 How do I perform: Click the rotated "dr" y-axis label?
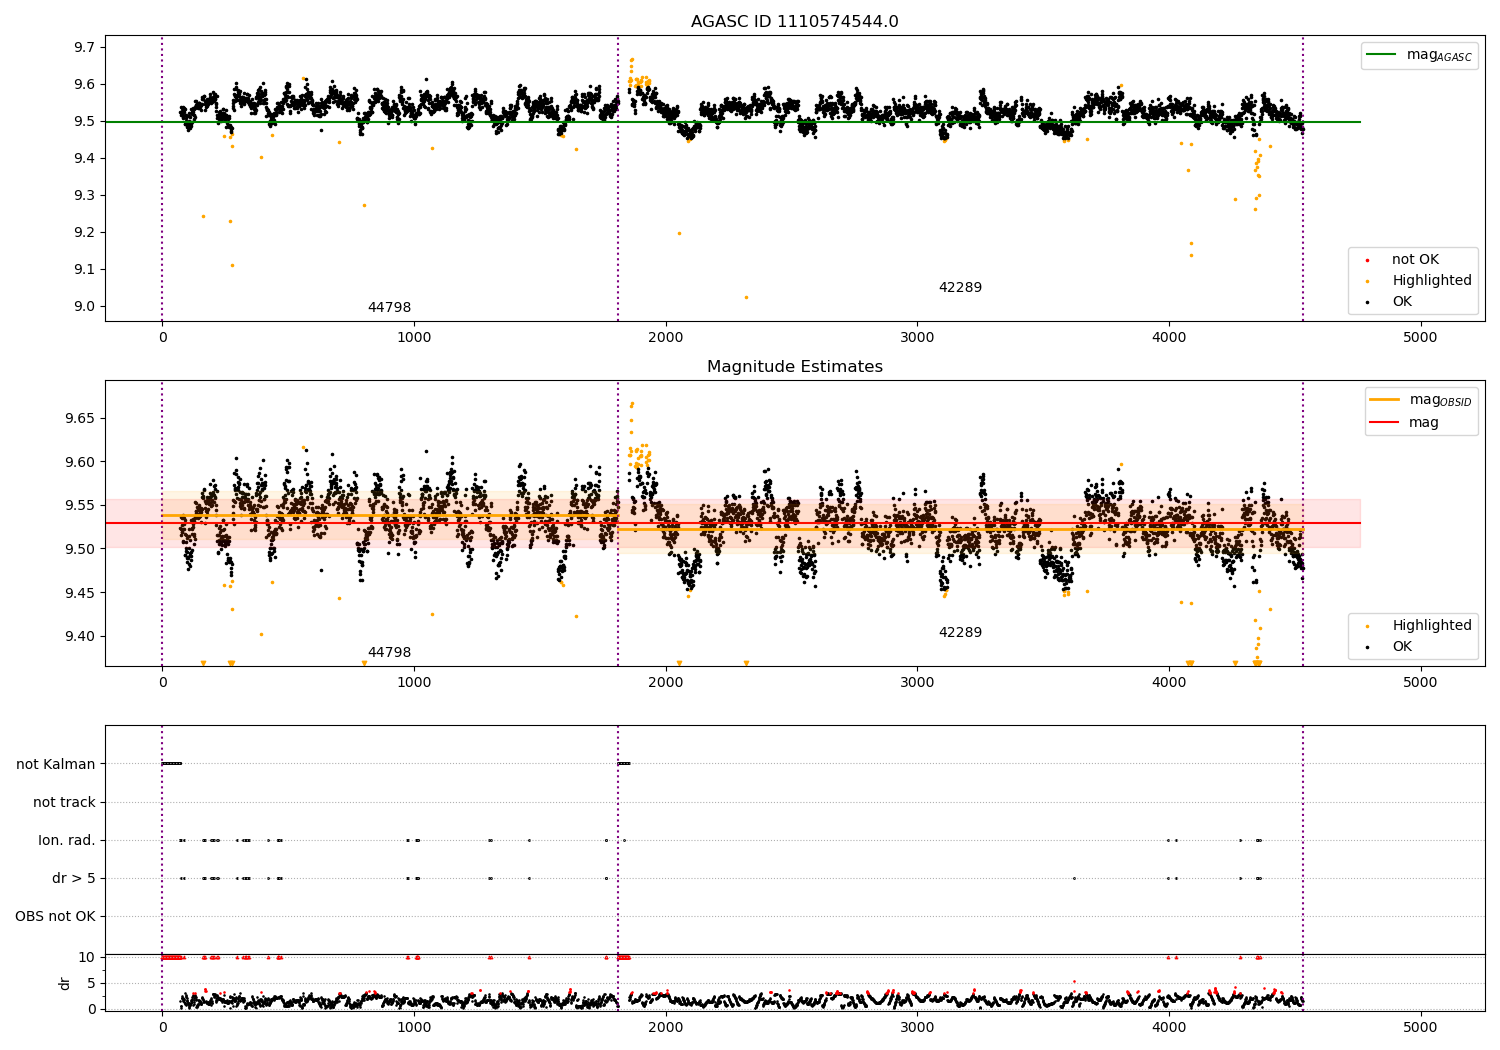[65, 983]
